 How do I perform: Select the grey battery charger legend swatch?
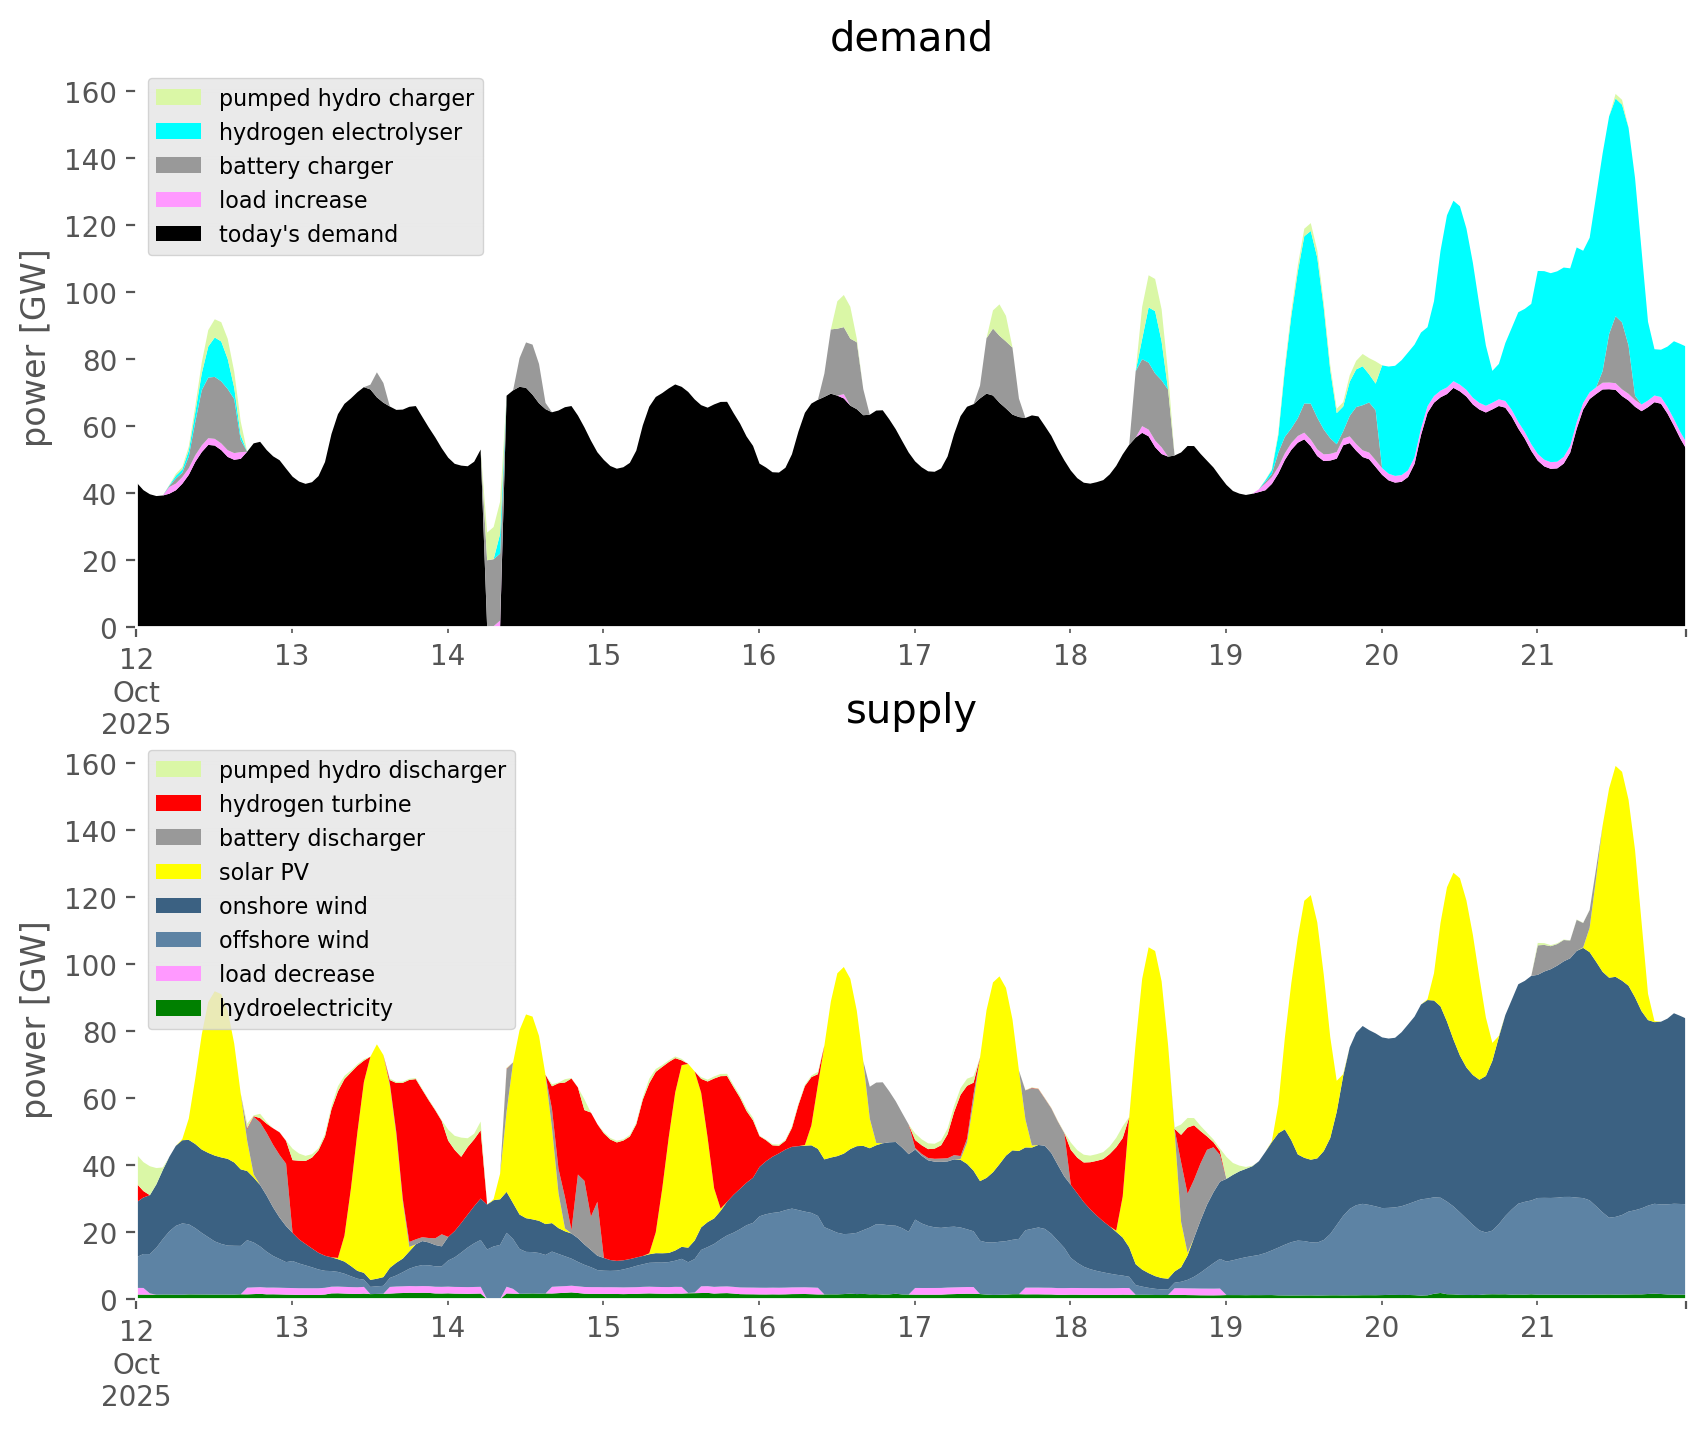(179, 166)
